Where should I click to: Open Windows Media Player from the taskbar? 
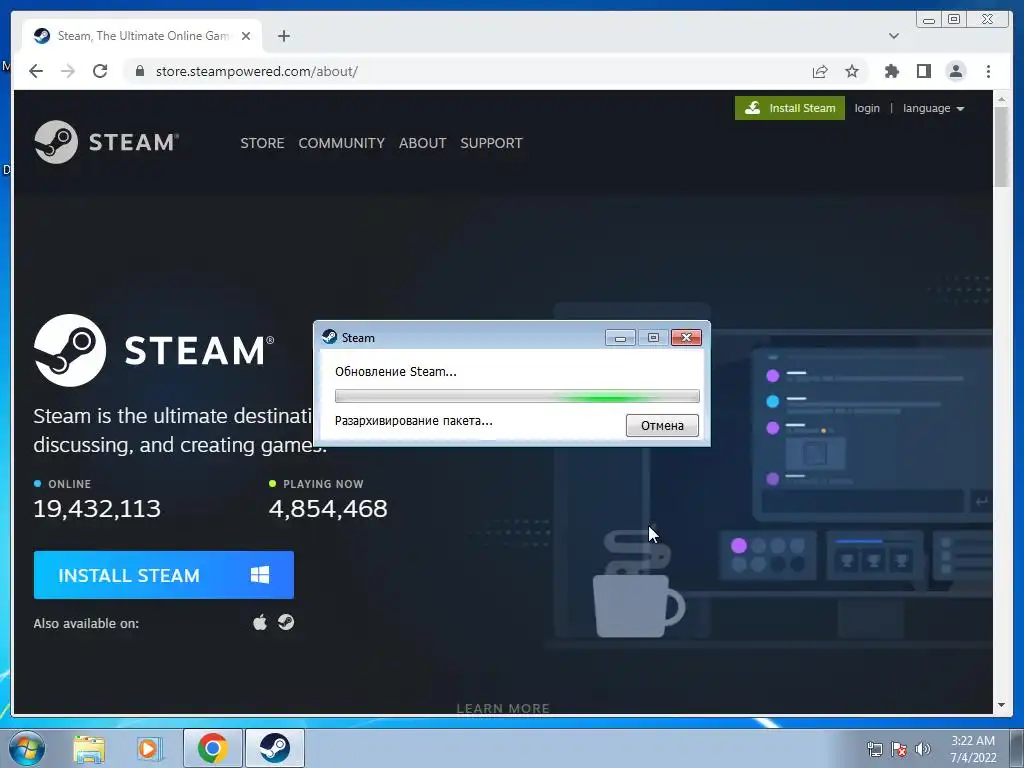coord(150,748)
